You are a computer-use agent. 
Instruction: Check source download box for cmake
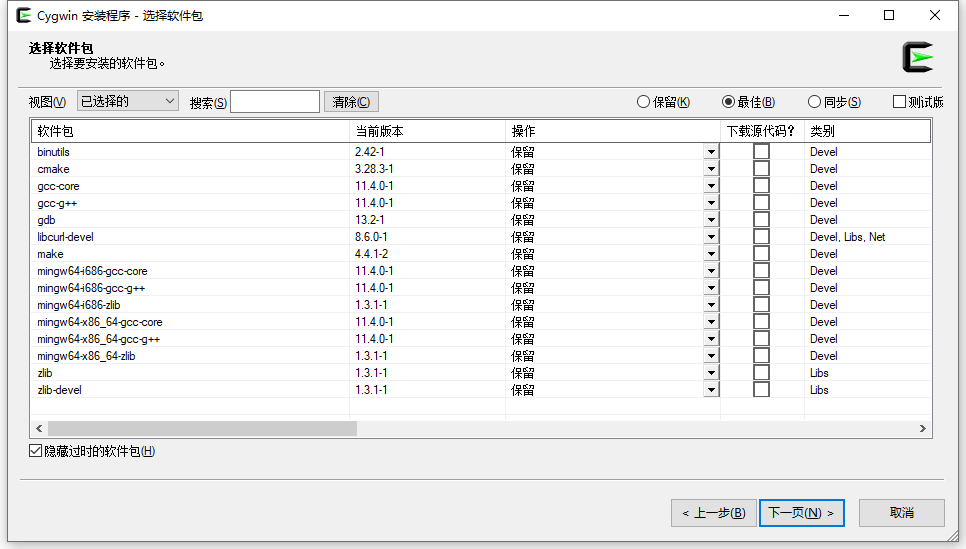[761, 169]
